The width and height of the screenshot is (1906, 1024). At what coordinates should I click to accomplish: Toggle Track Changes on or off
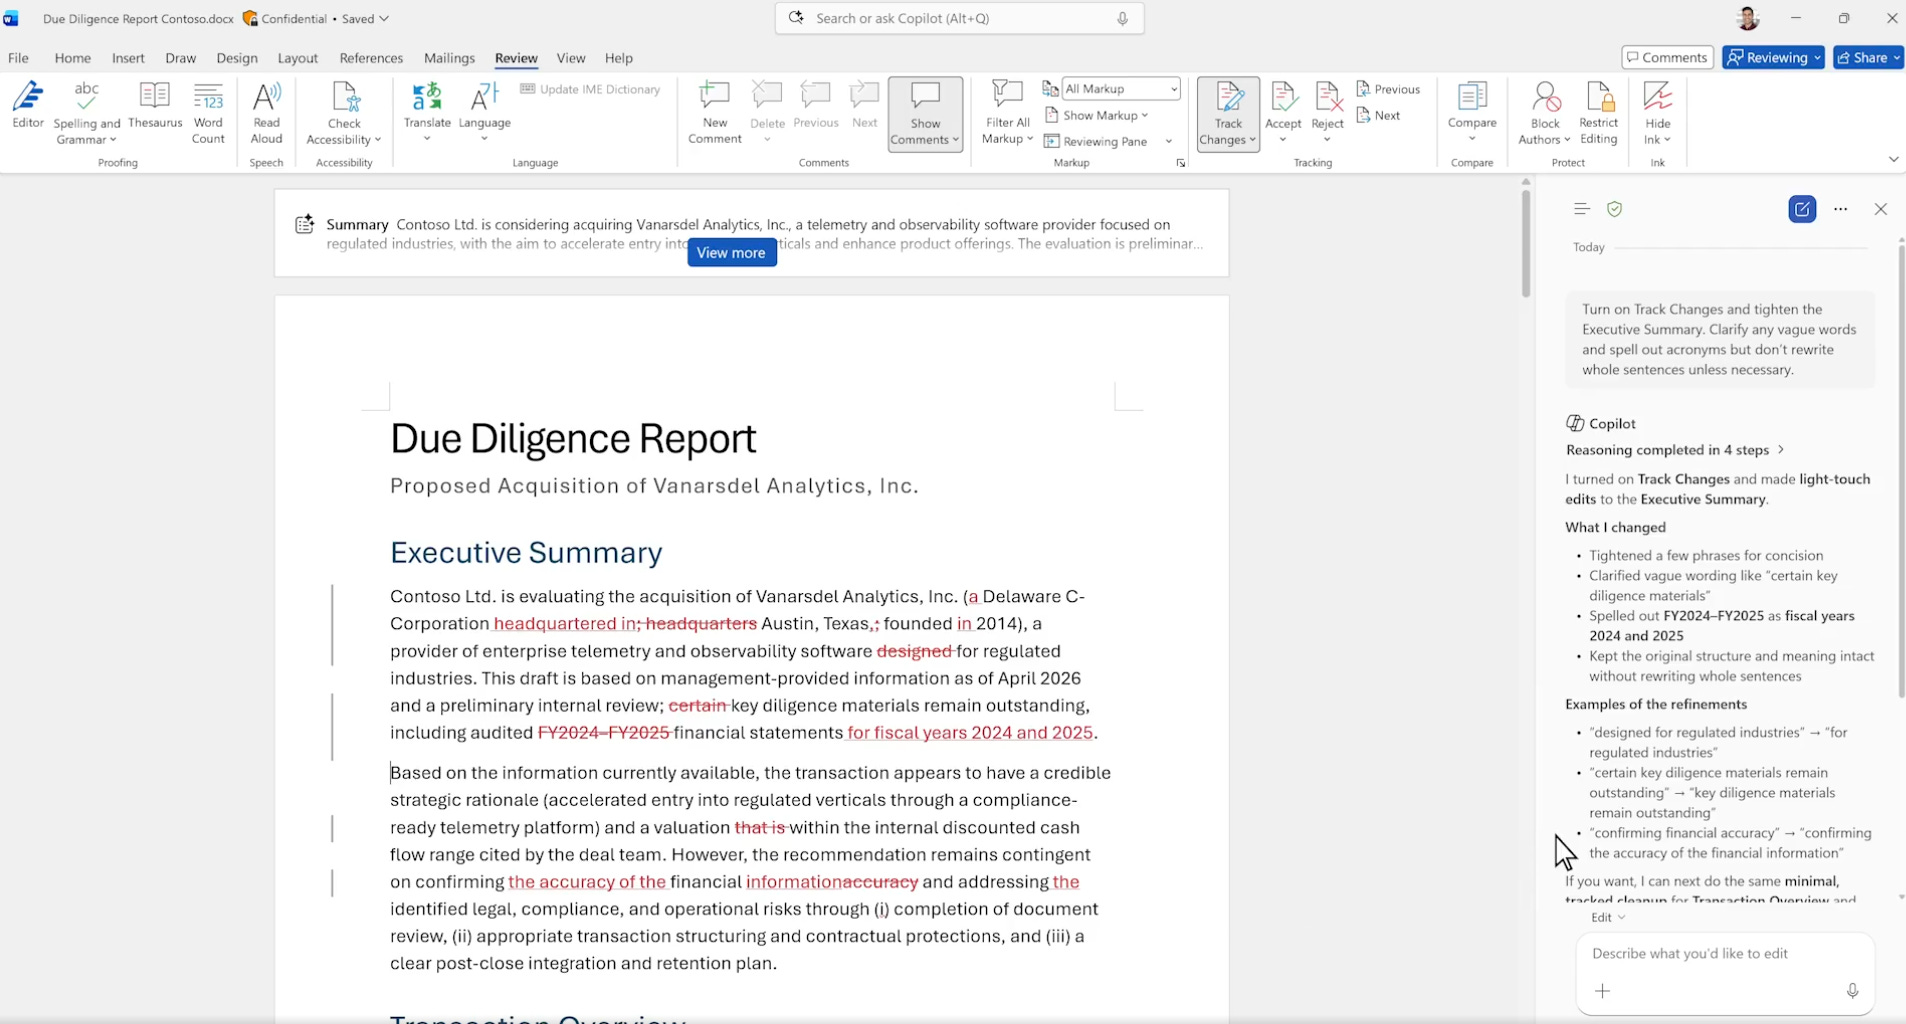(x=1228, y=100)
